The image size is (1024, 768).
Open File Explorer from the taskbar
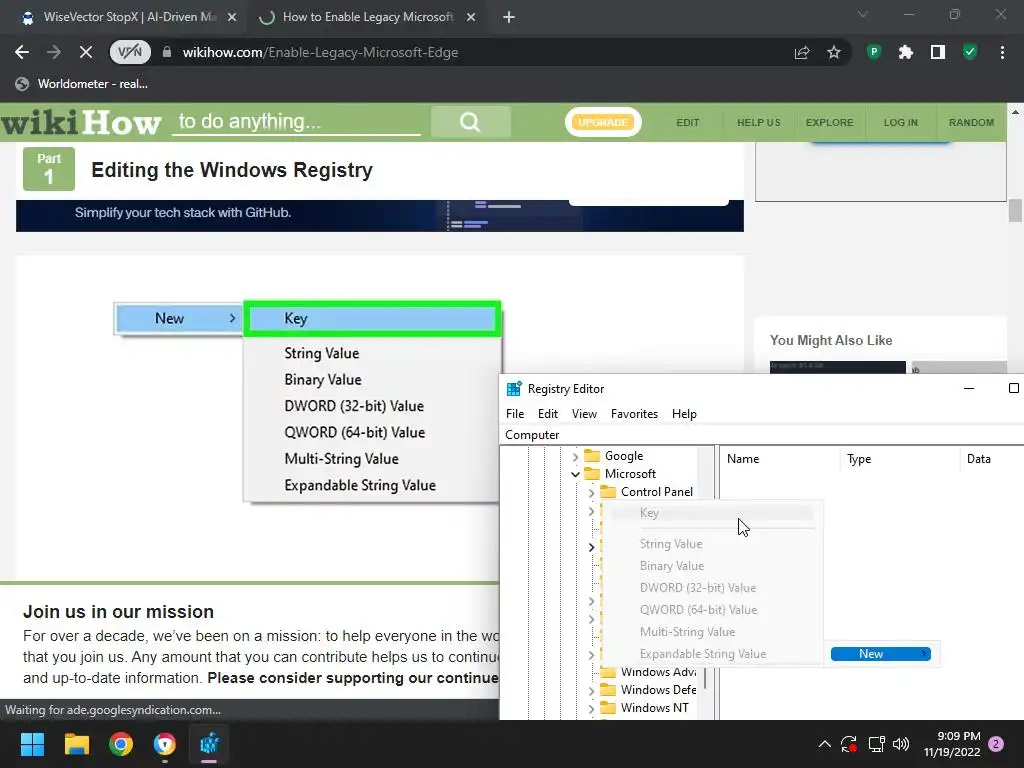tap(76, 744)
